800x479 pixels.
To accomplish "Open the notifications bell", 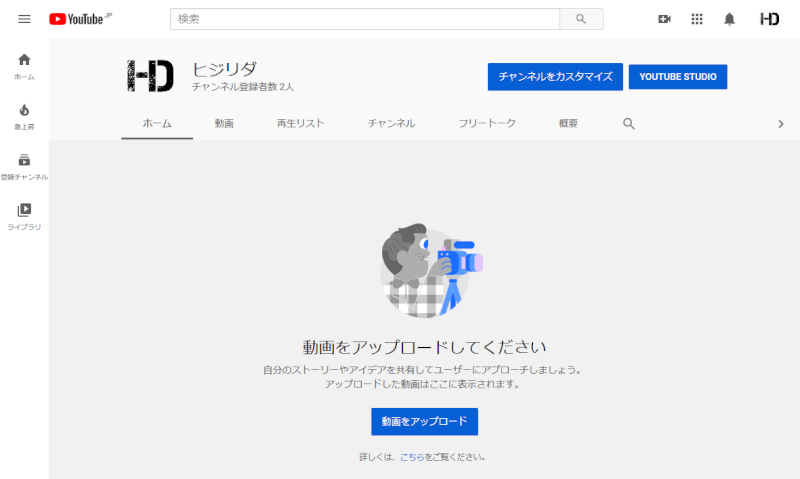I will point(730,19).
